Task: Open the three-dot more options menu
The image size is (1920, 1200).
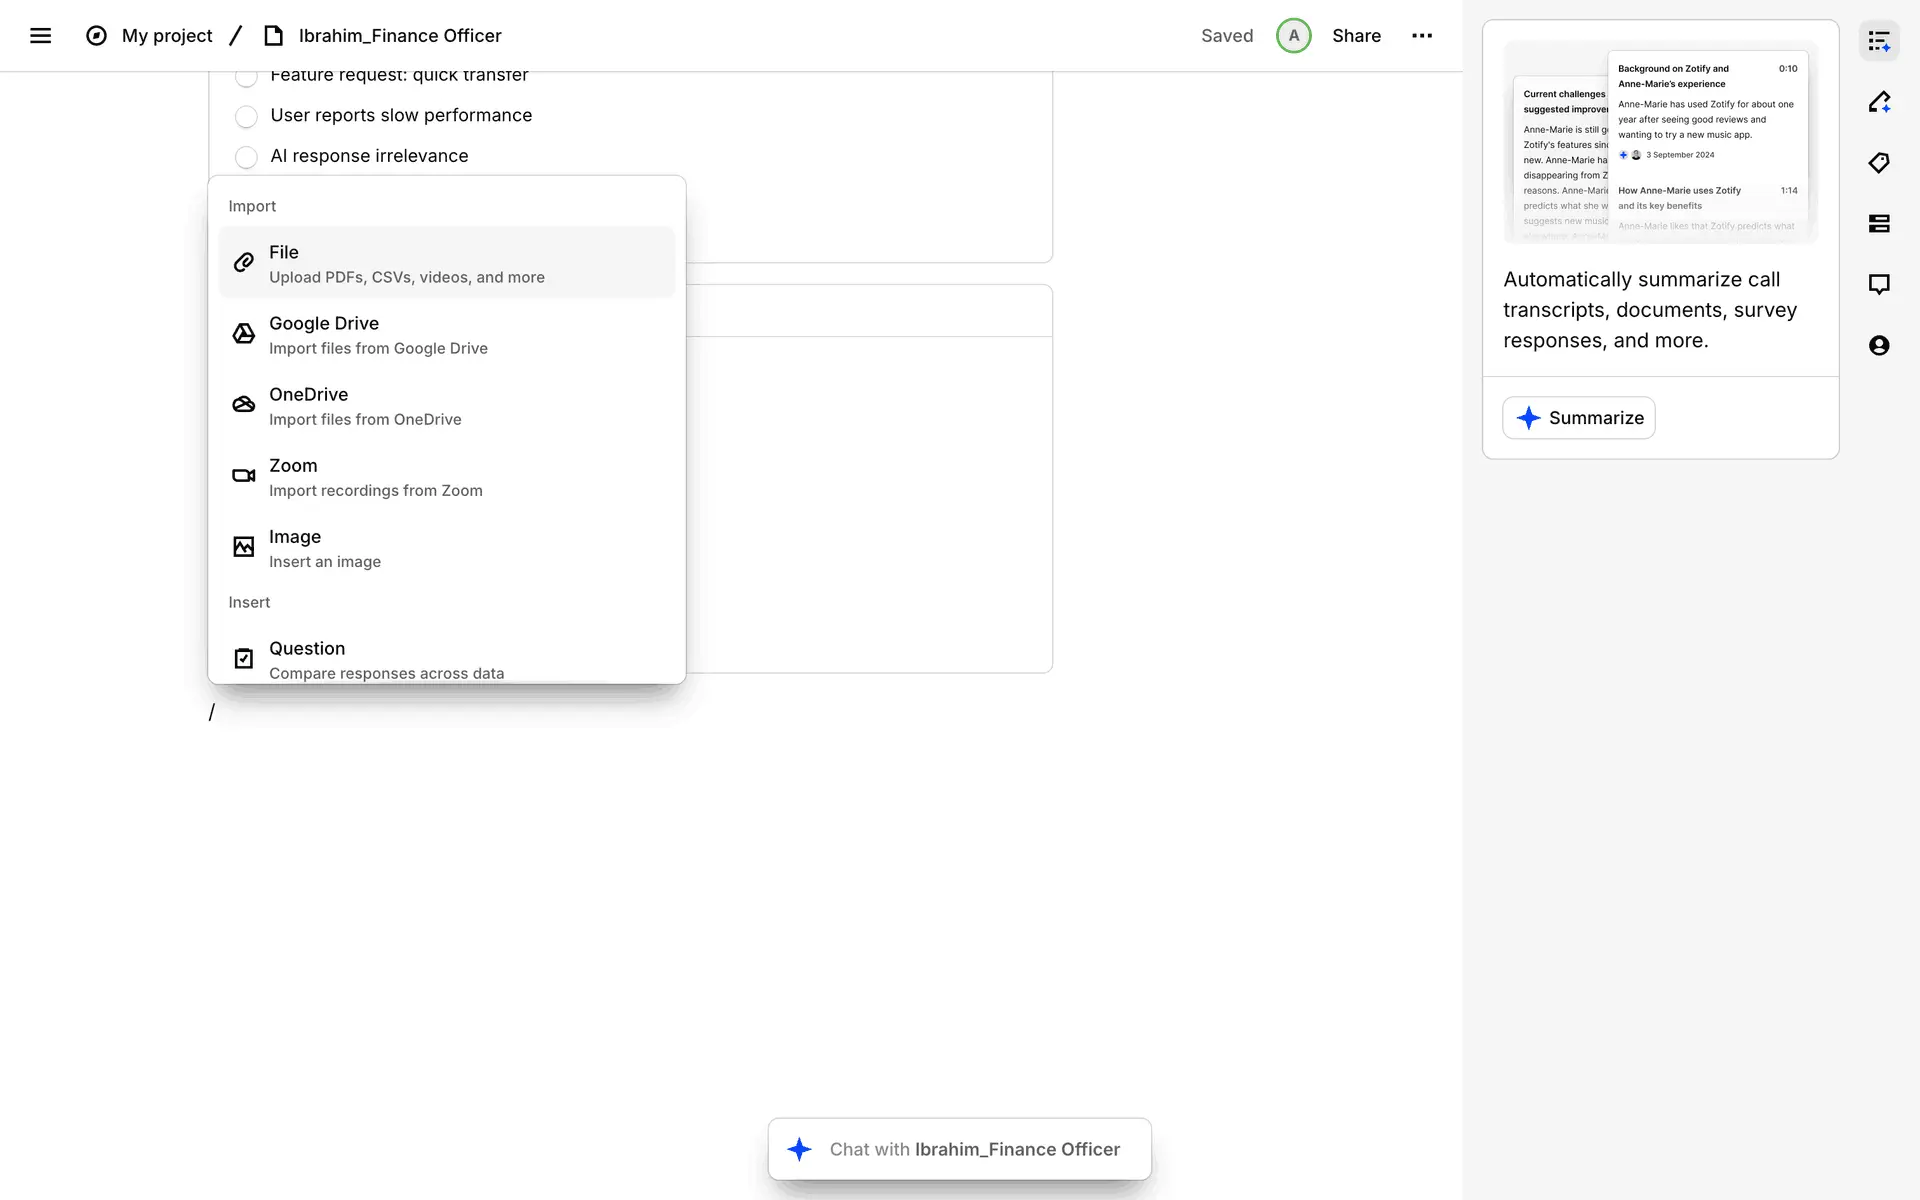Action: 1421,36
